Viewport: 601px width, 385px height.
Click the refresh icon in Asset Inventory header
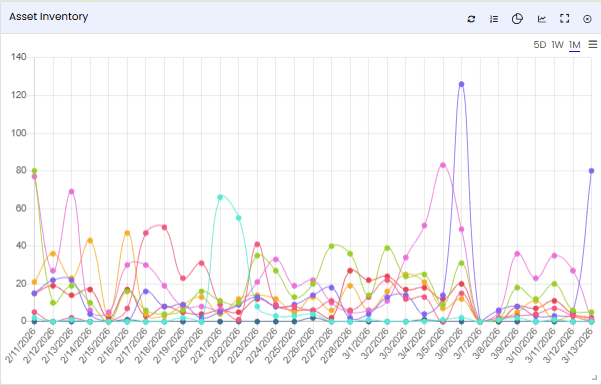point(471,19)
